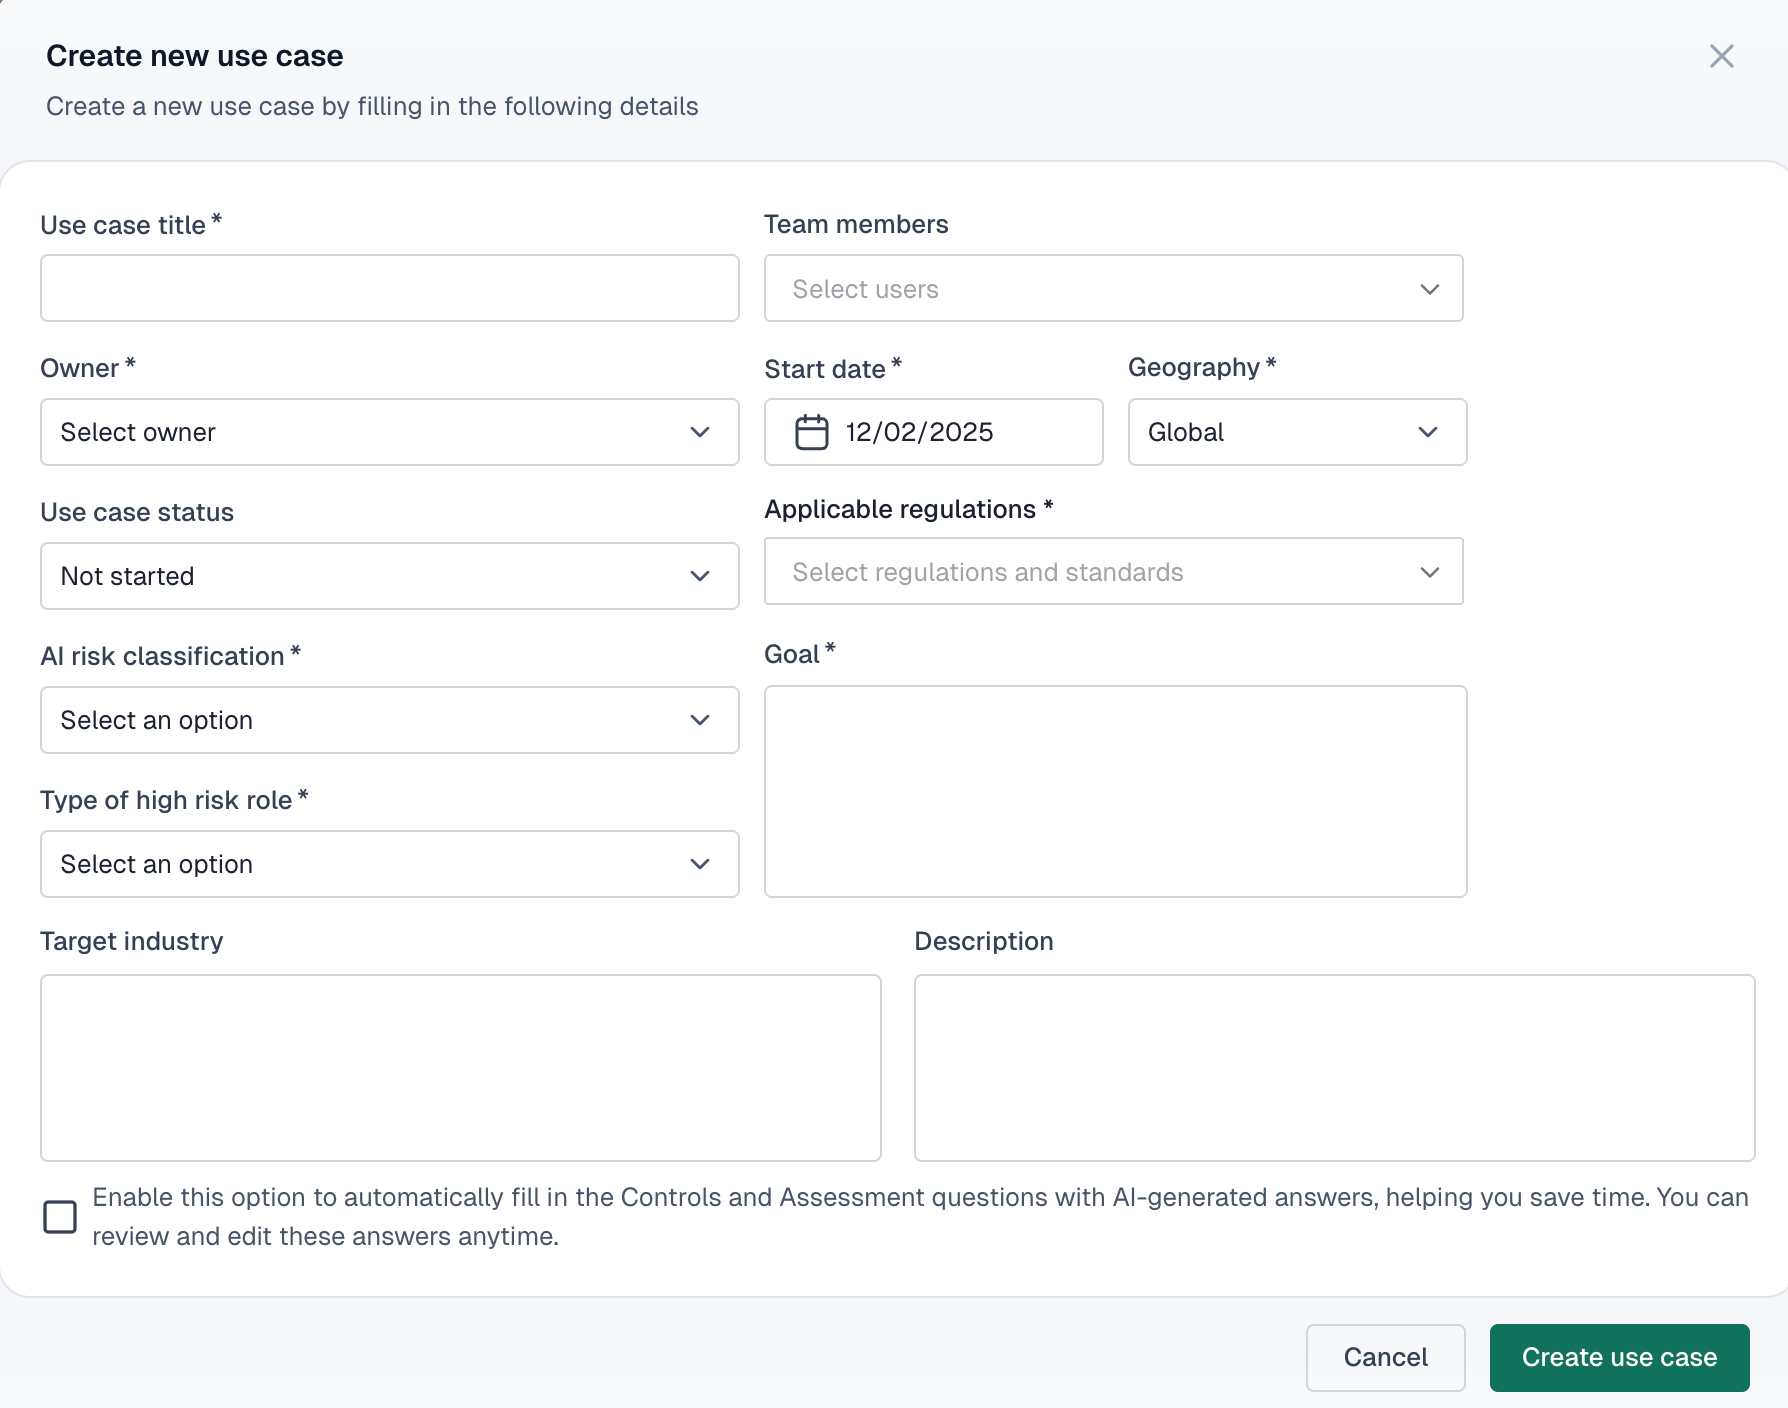Expand the AI risk classification options
1788x1408 pixels.
[389, 720]
